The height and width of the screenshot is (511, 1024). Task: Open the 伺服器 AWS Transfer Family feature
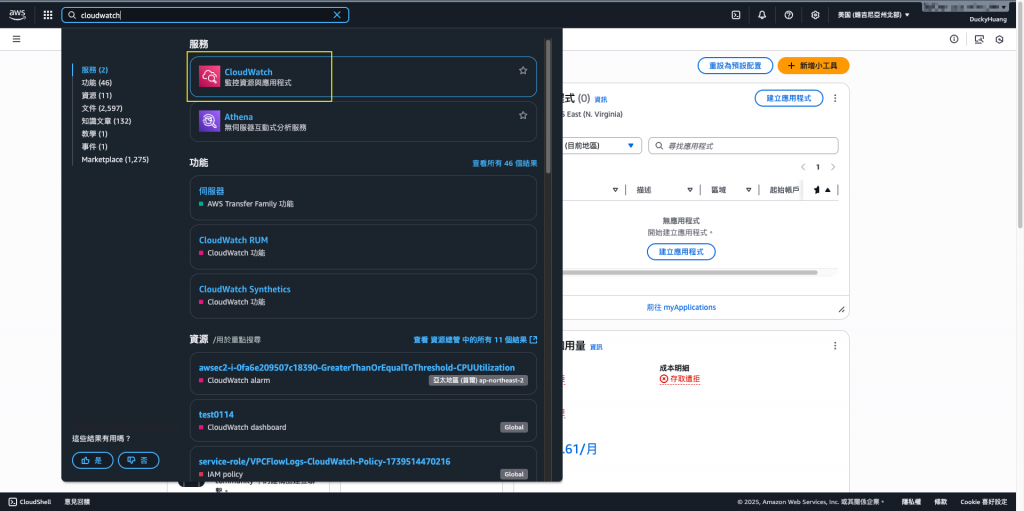click(363, 197)
